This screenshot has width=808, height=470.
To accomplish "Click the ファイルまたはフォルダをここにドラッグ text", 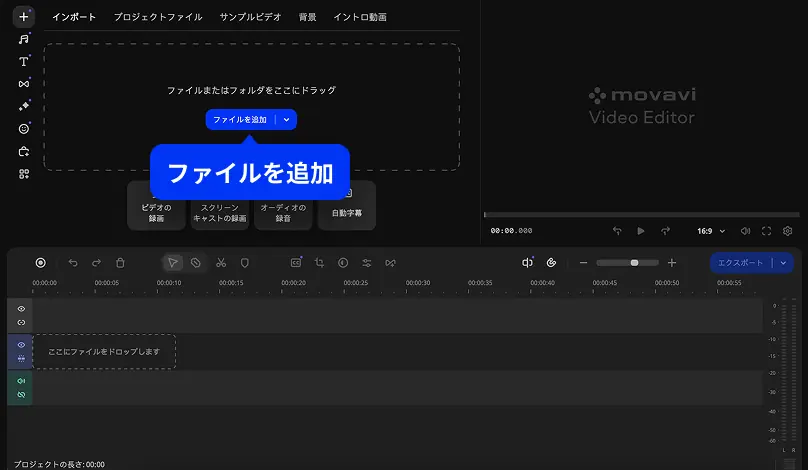I will pos(251,90).
